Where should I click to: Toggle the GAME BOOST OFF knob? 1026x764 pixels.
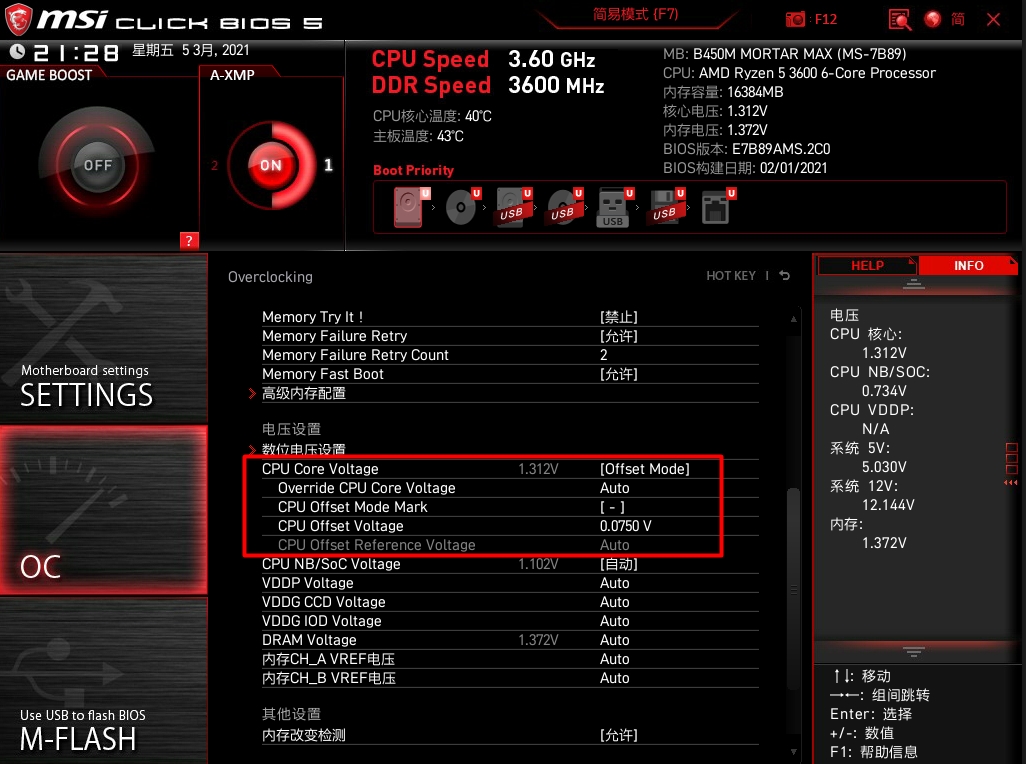tap(97, 165)
